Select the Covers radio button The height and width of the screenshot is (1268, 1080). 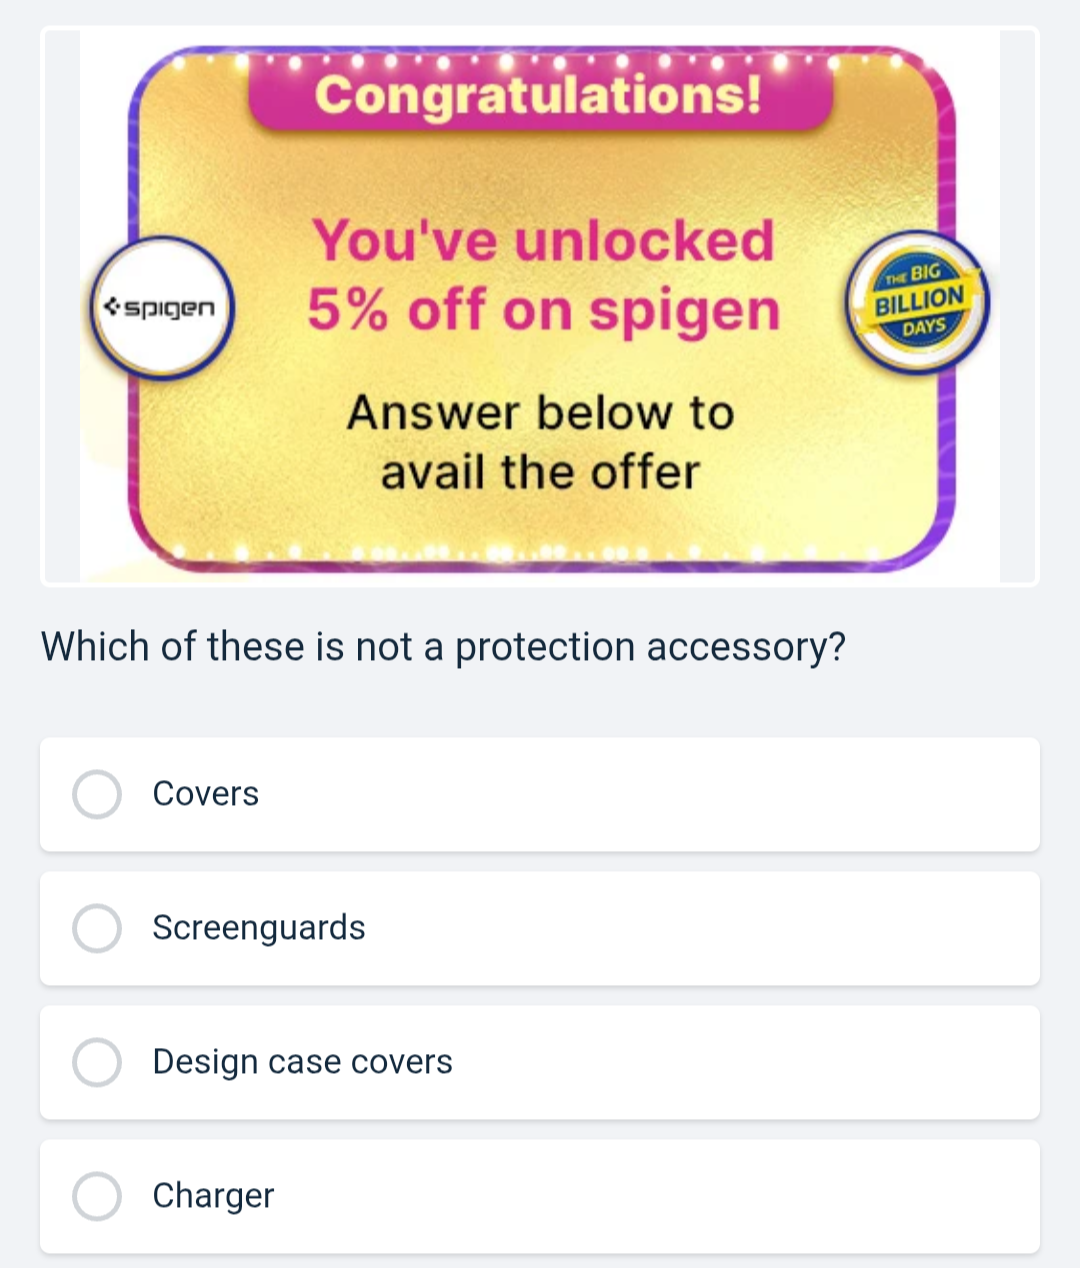point(97,794)
